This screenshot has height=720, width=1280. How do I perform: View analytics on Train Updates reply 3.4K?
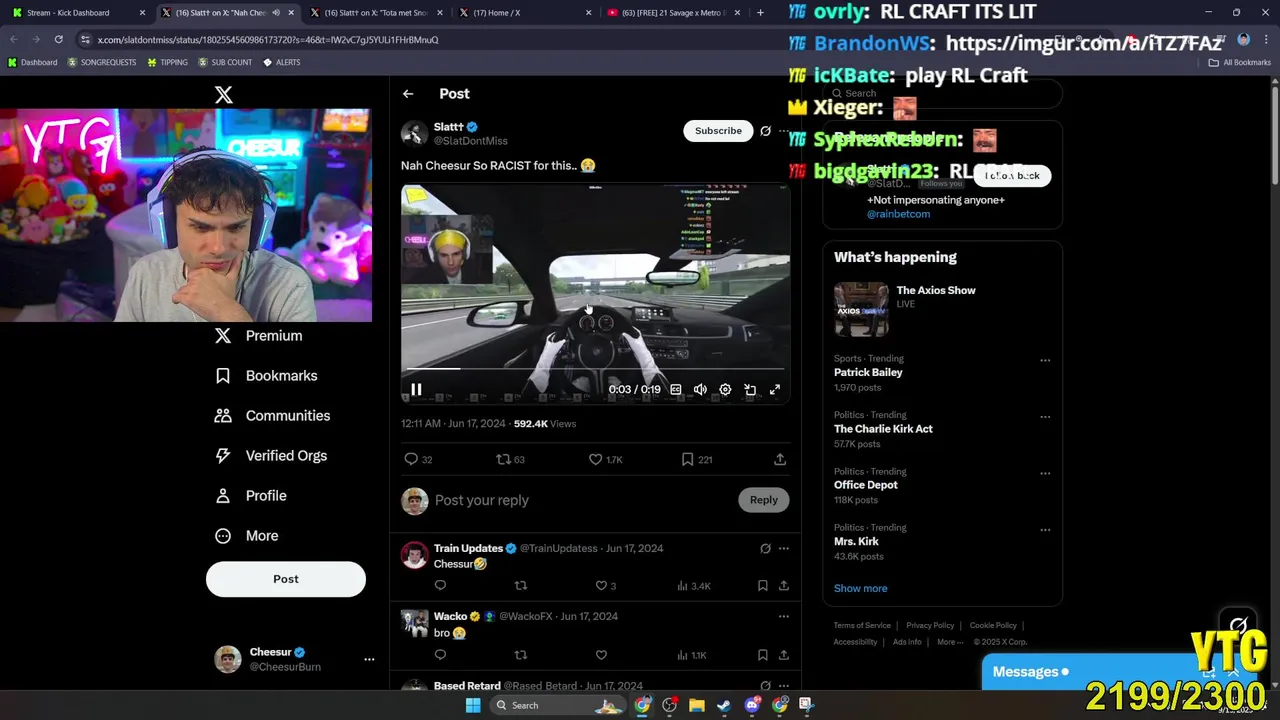pyautogui.click(x=694, y=586)
